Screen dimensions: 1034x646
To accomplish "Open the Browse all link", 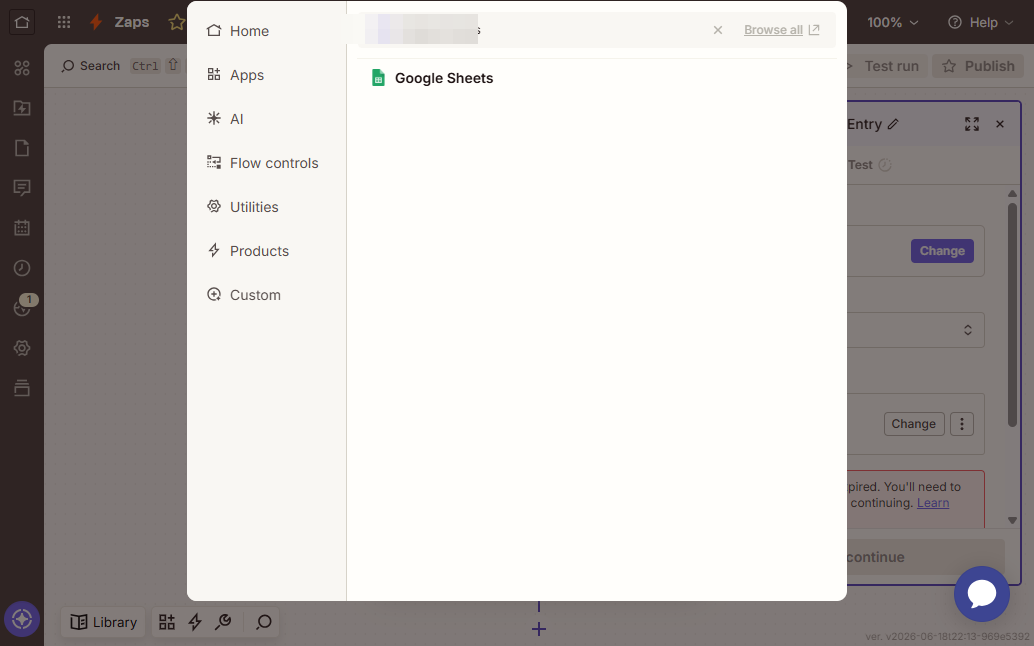I will click(781, 30).
